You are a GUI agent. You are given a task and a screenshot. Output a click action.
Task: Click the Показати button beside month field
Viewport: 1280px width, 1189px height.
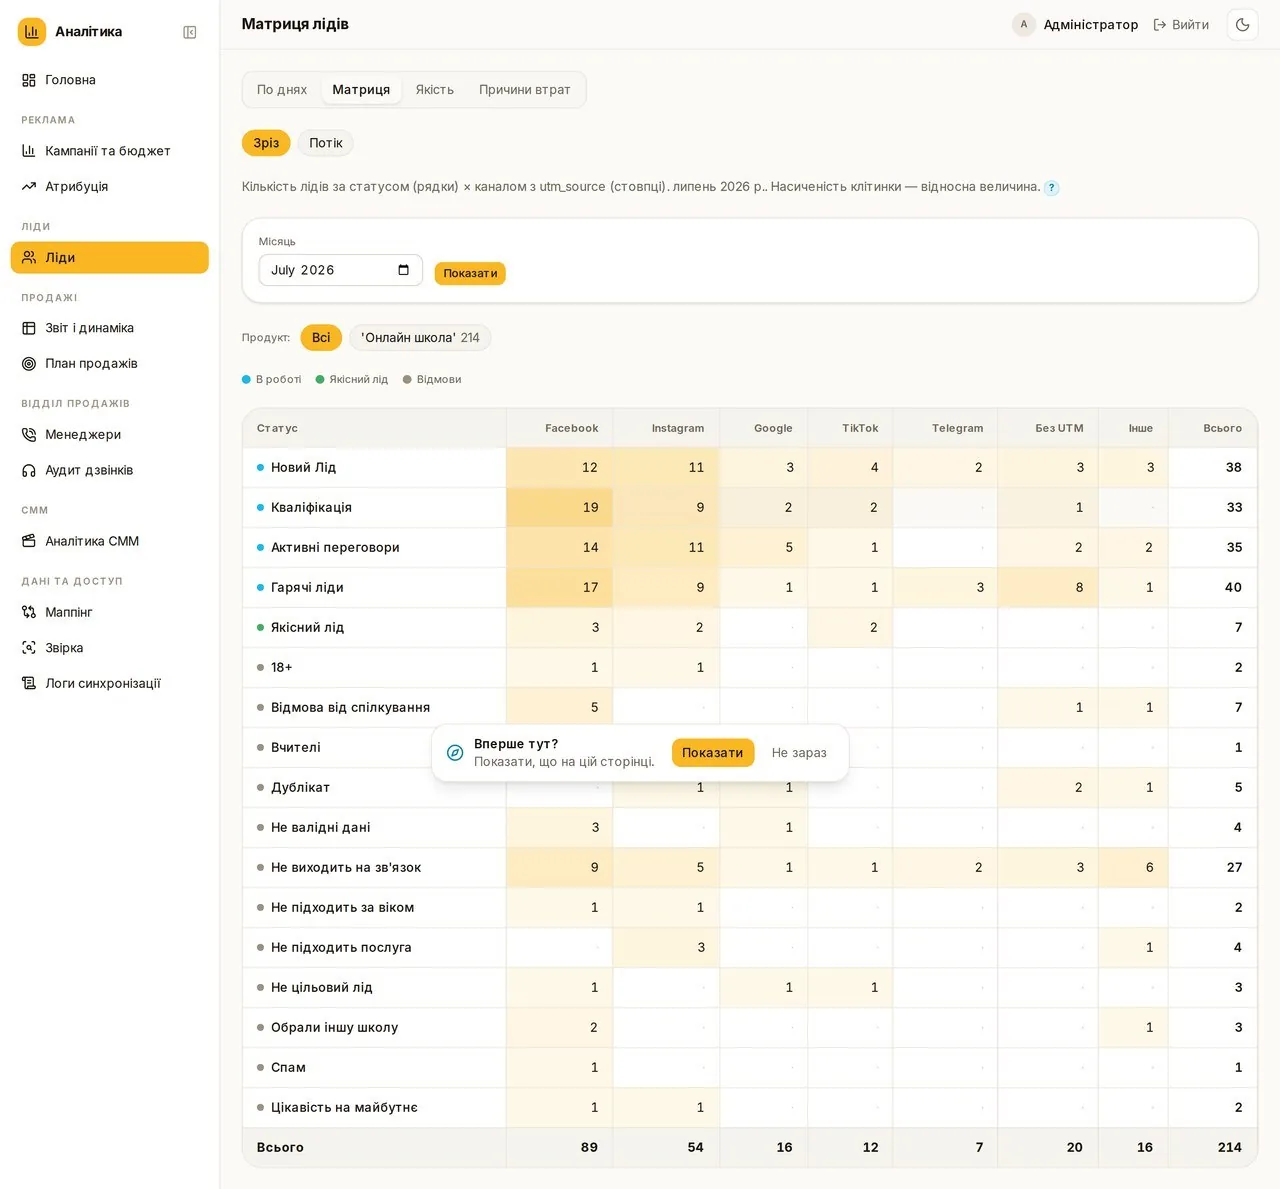point(470,273)
